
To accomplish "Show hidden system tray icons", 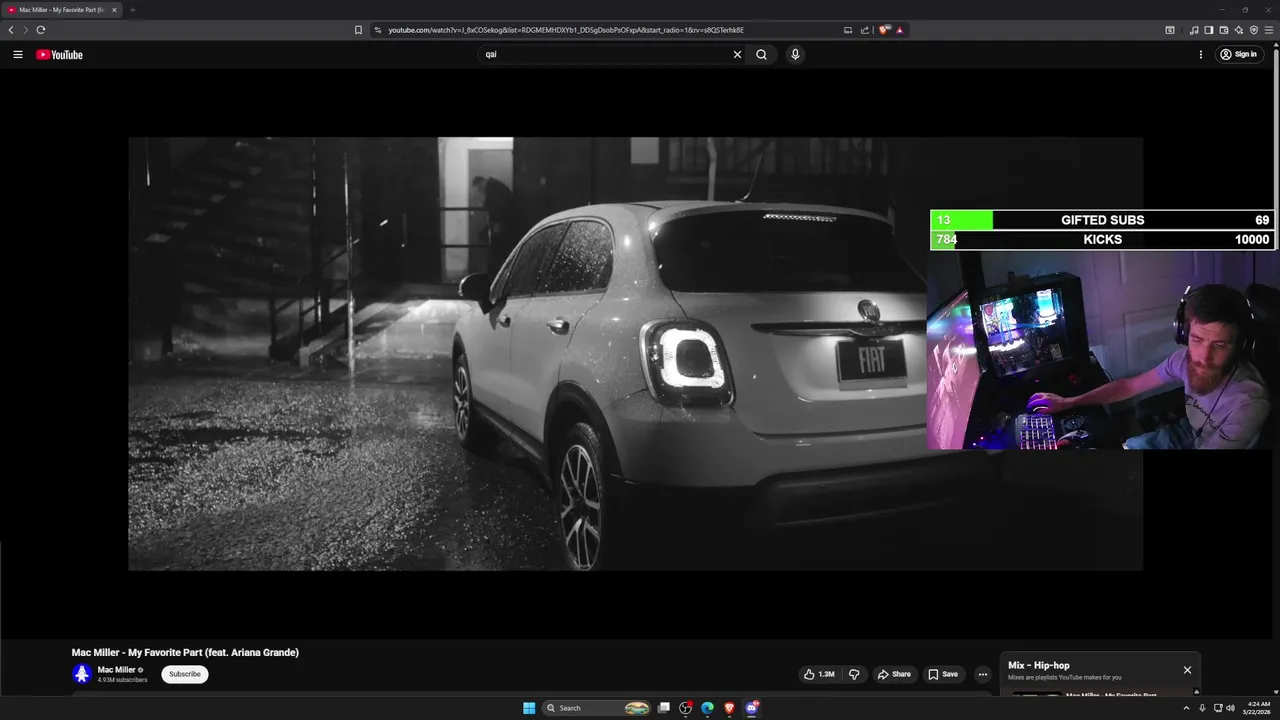I will coord(1186,708).
